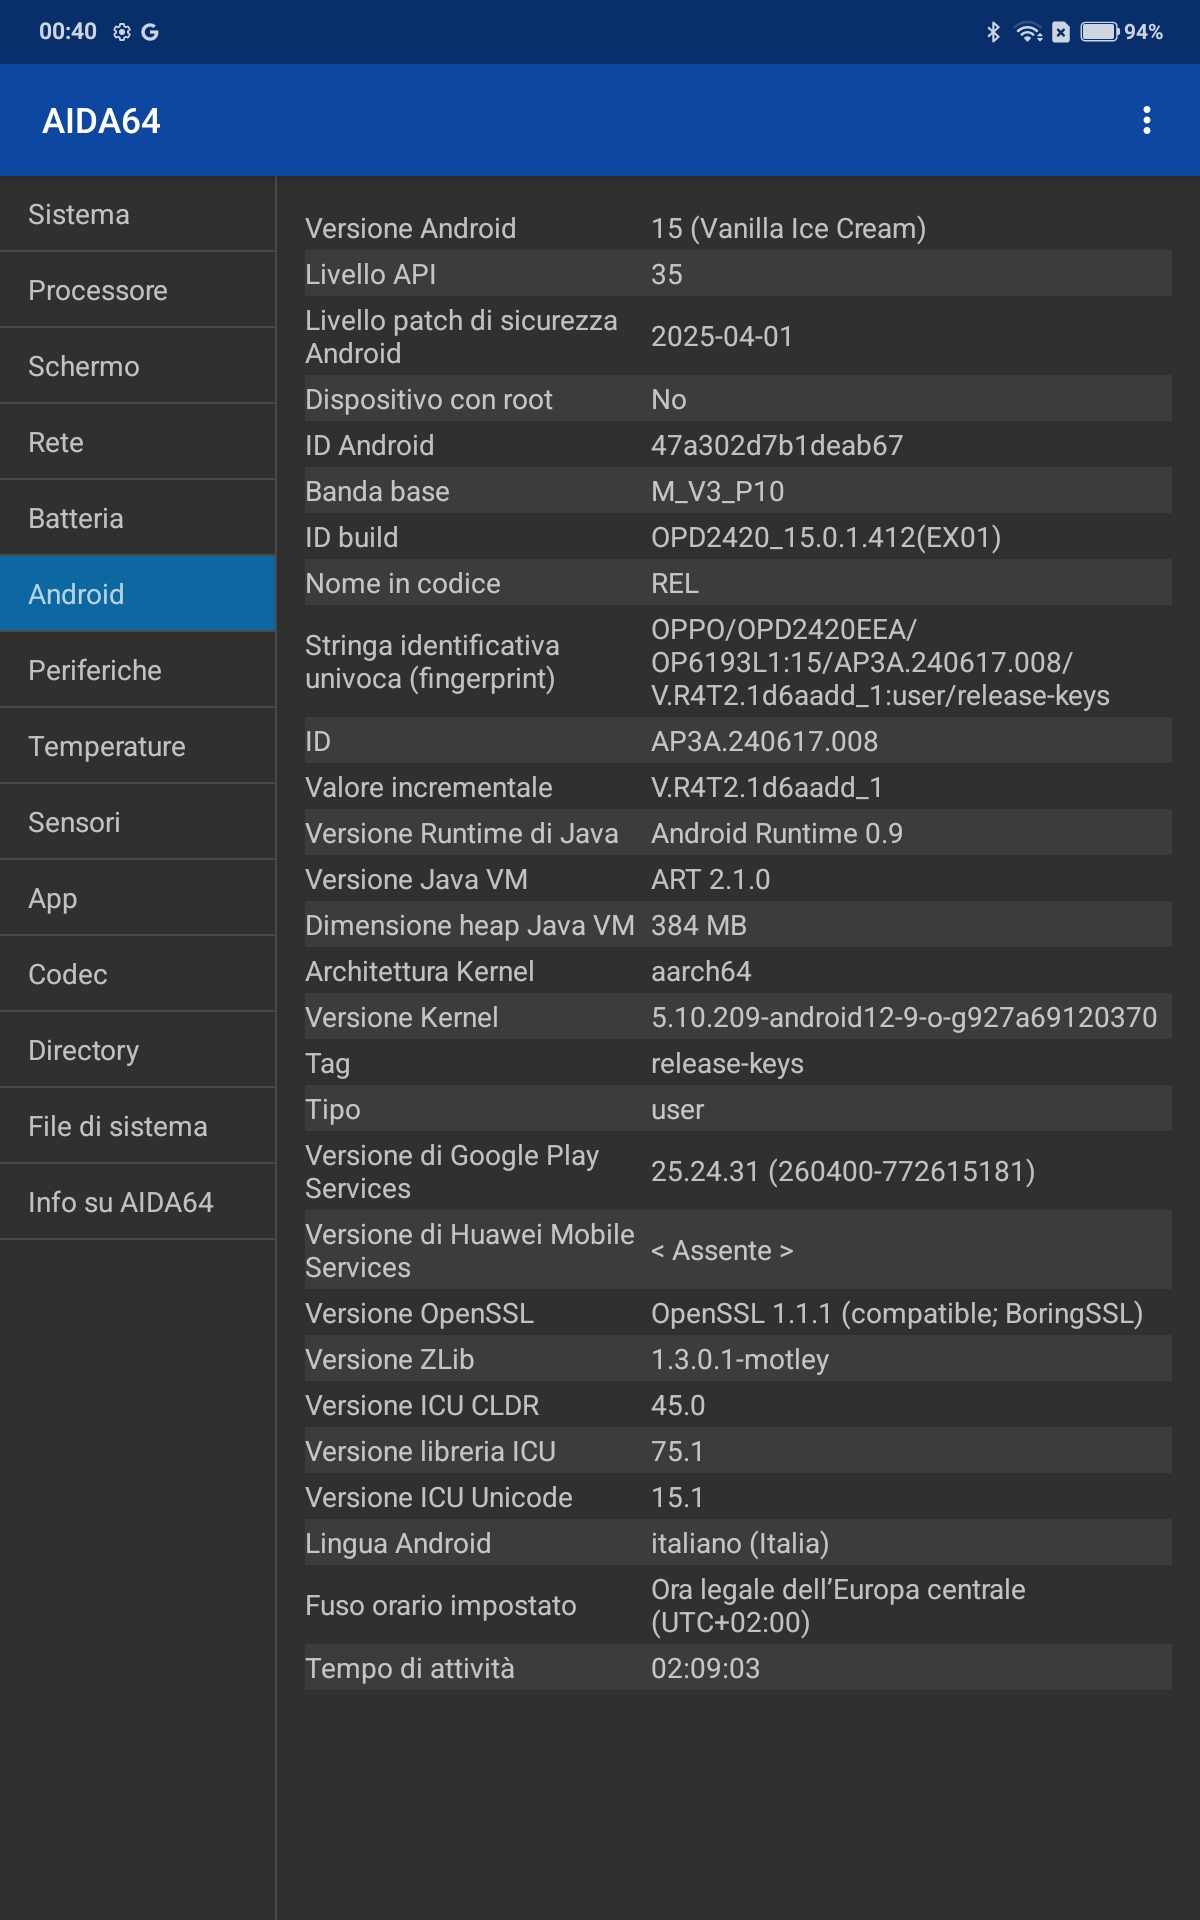Open the Sensori section
Screen dimensions: 1200x1920
138,822
